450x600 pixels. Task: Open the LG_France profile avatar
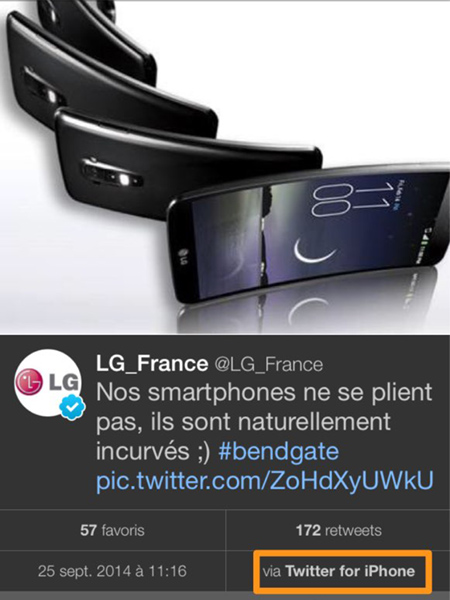[x=48, y=382]
